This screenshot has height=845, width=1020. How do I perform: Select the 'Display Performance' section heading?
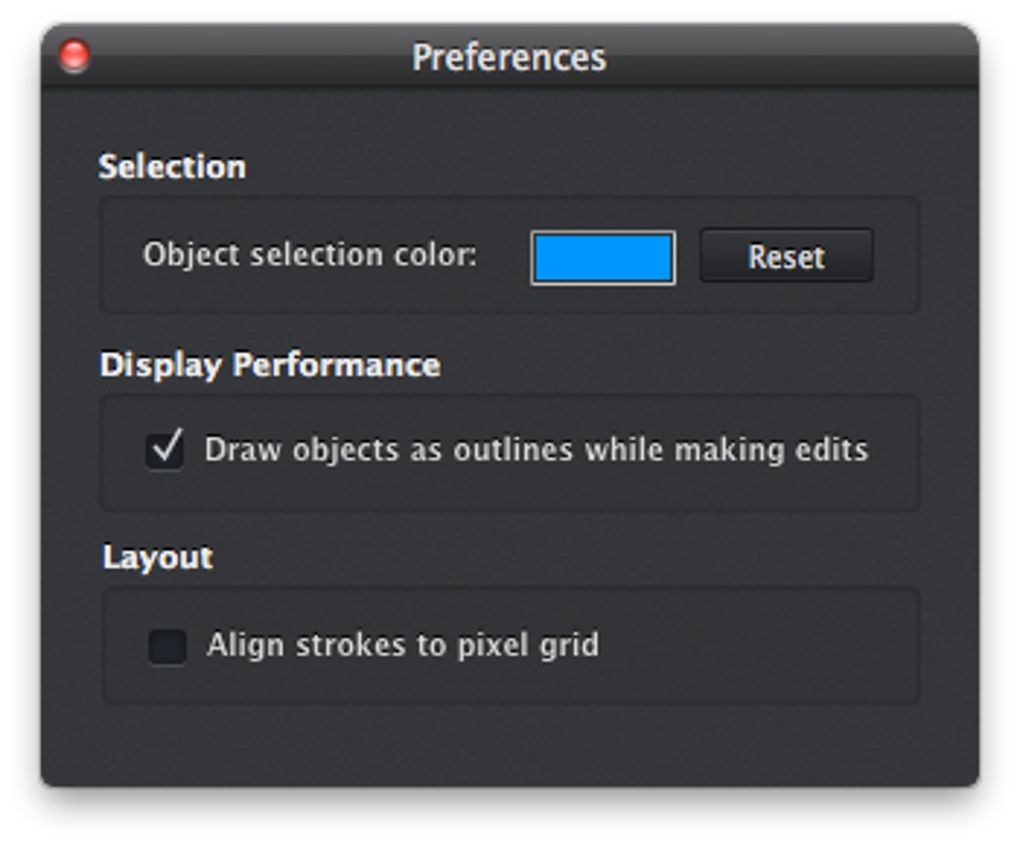pyautogui.click(x=270, y=364)
